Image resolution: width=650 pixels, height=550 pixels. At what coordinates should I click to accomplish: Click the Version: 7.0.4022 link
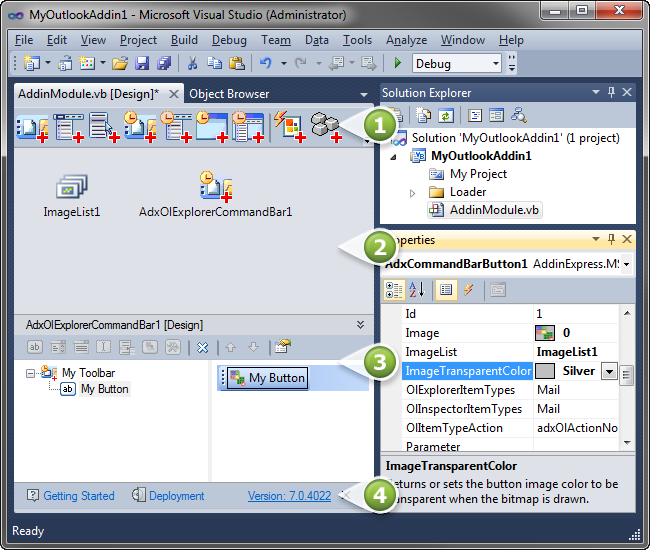click(x=289, y=496)
